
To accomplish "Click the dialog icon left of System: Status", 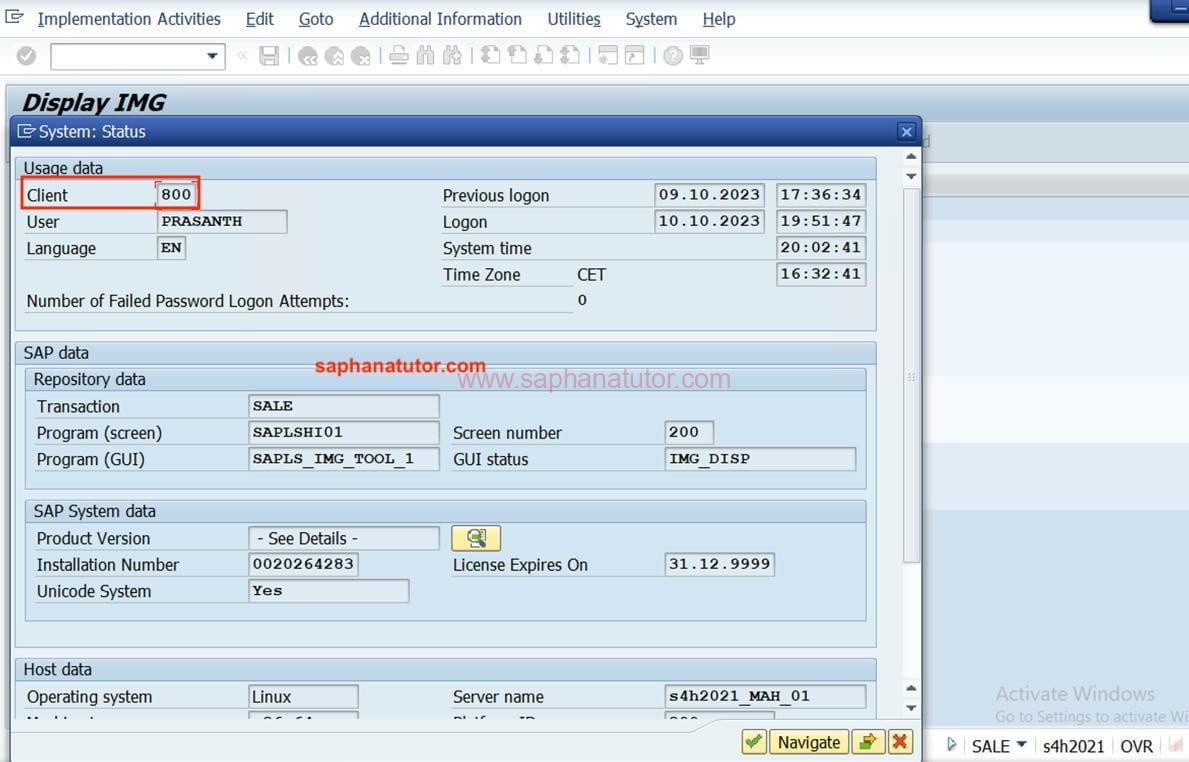I will [x=27, y=131].
